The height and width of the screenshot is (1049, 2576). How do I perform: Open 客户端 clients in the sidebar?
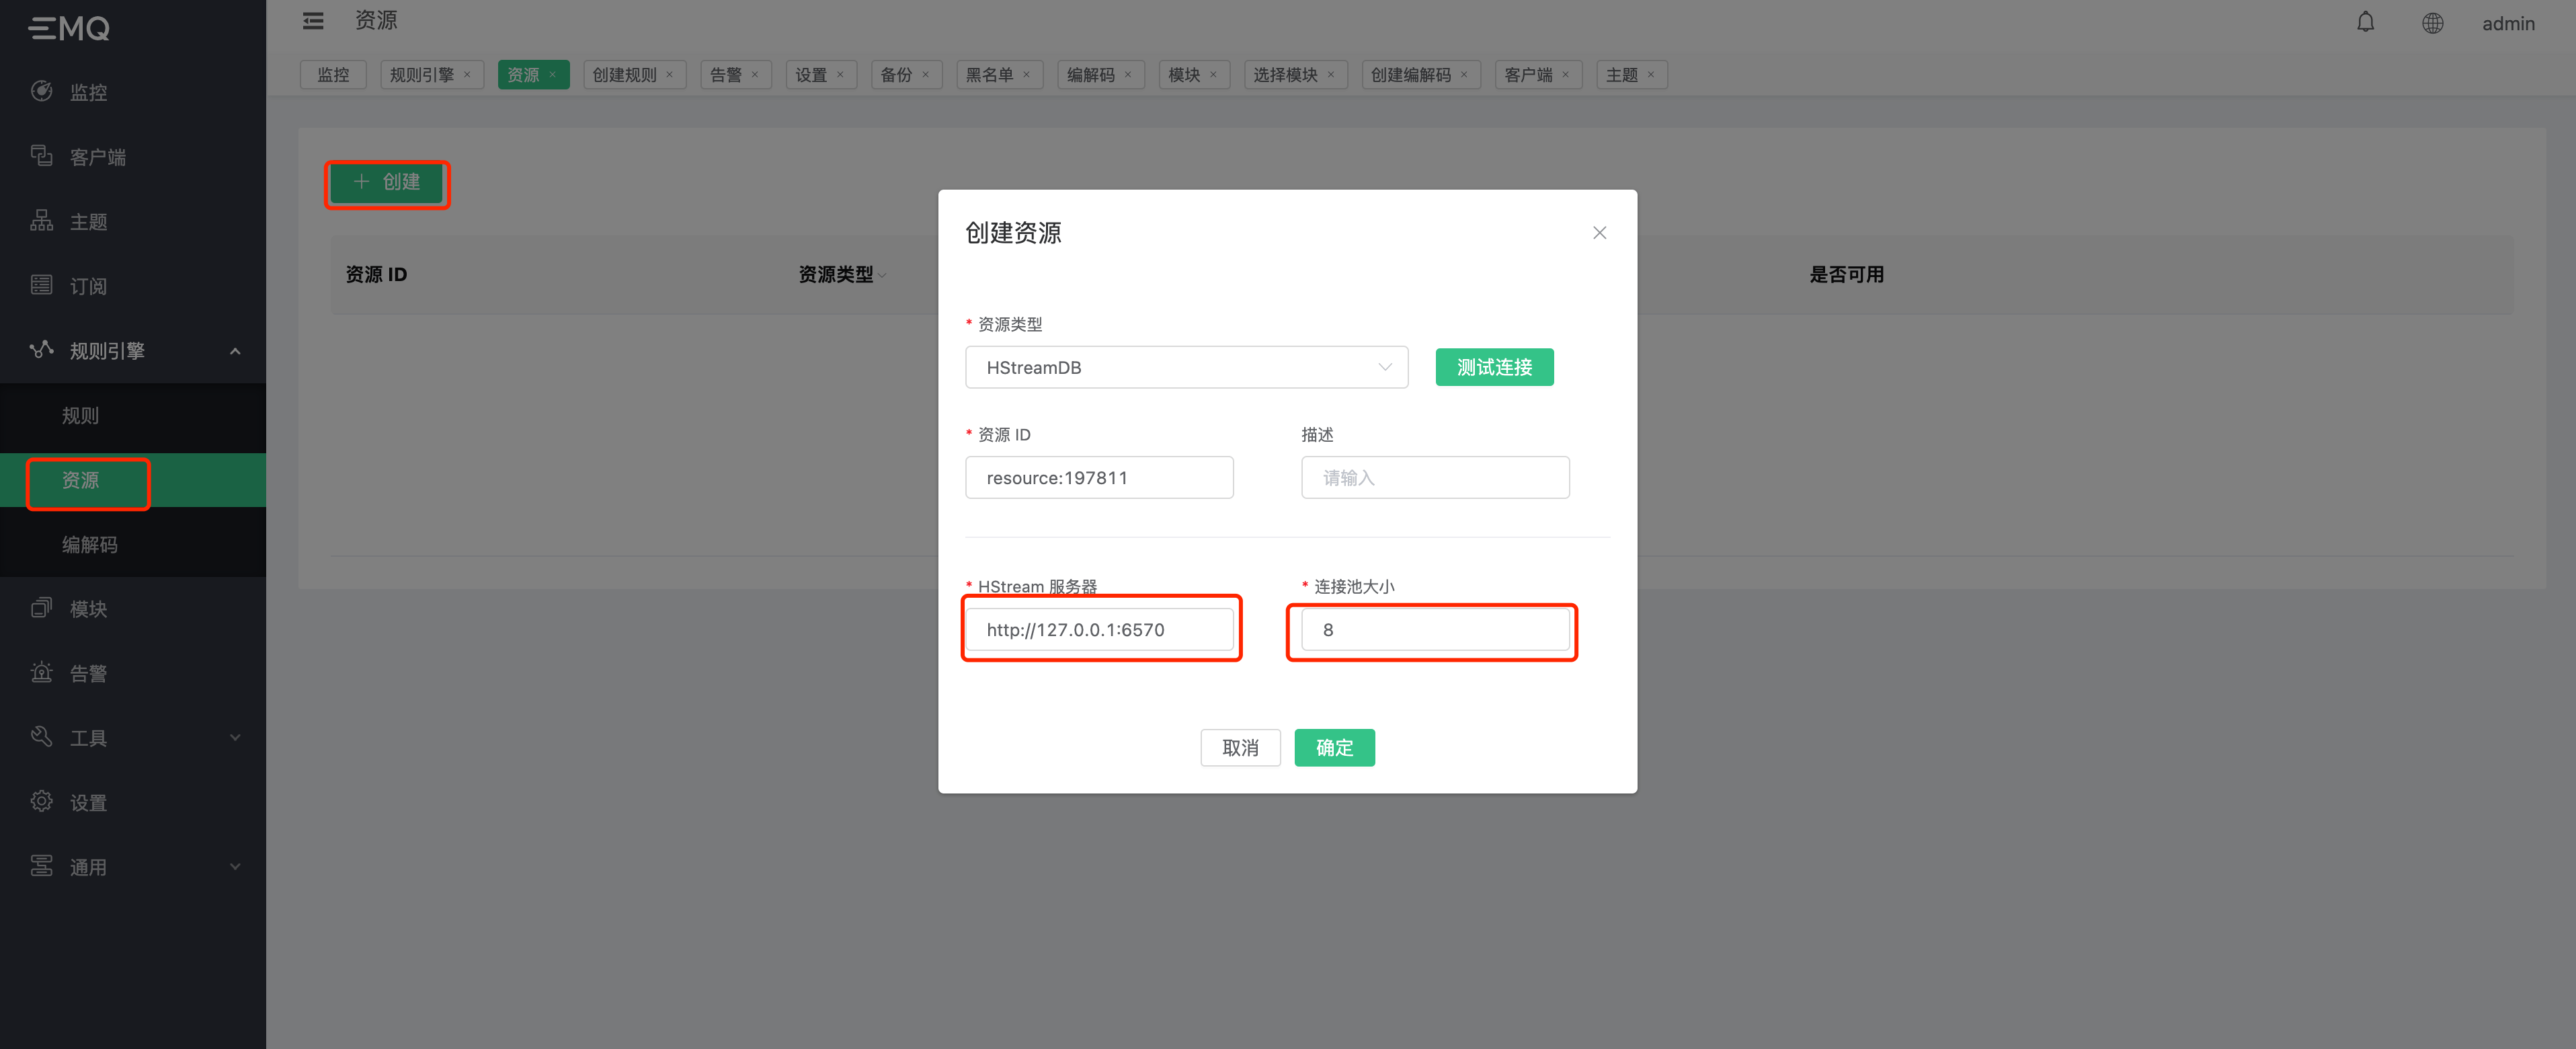[97, 157]
